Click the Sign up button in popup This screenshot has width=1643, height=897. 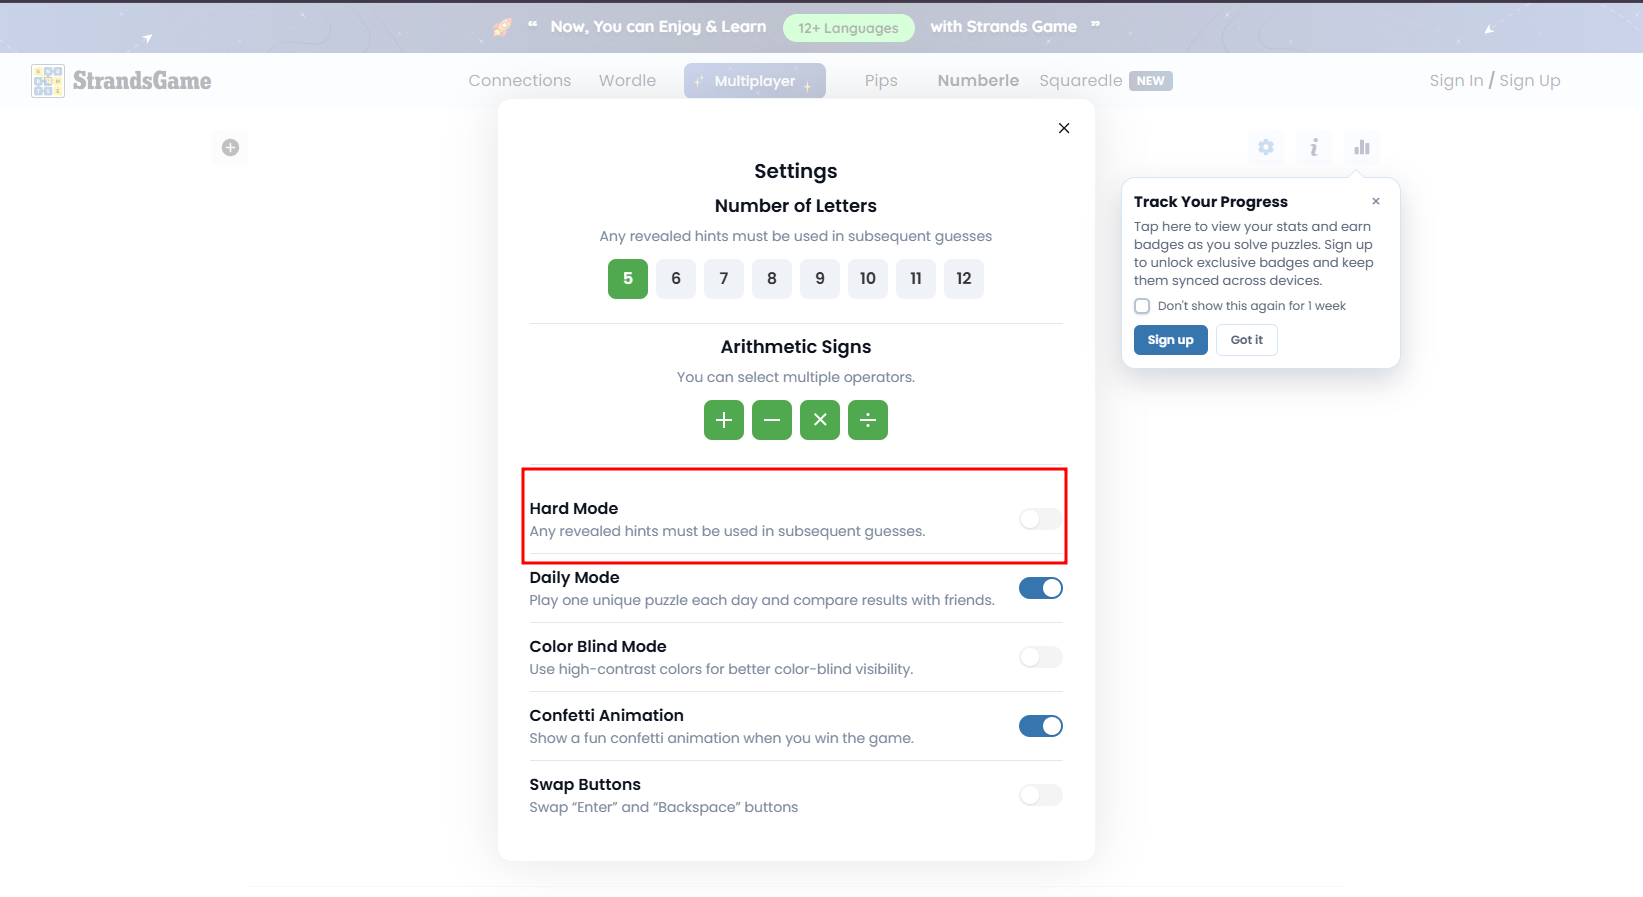(x=1171, y=340)
